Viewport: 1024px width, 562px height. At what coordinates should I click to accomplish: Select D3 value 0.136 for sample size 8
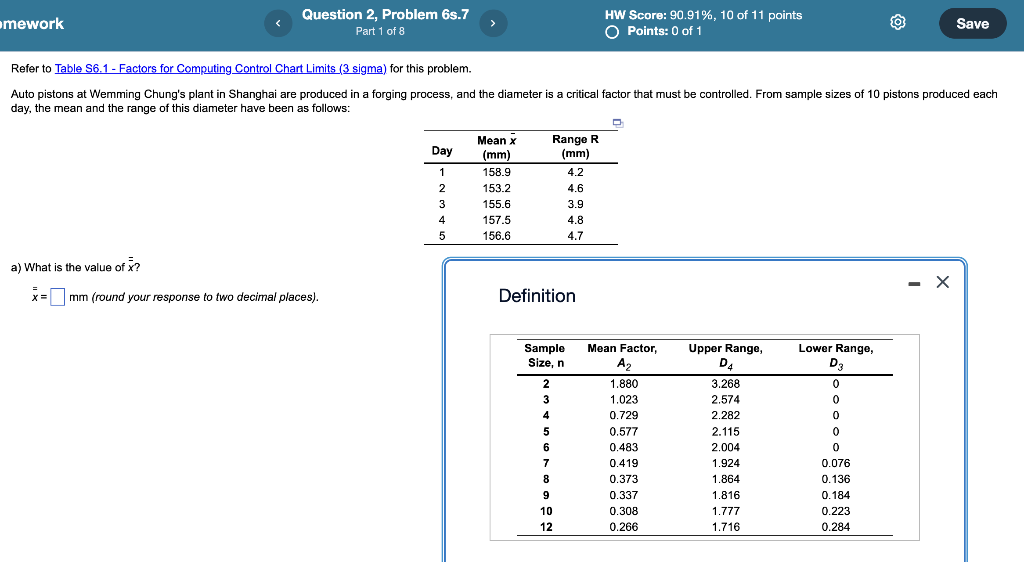pyautogui.click(x=836, y=479)
